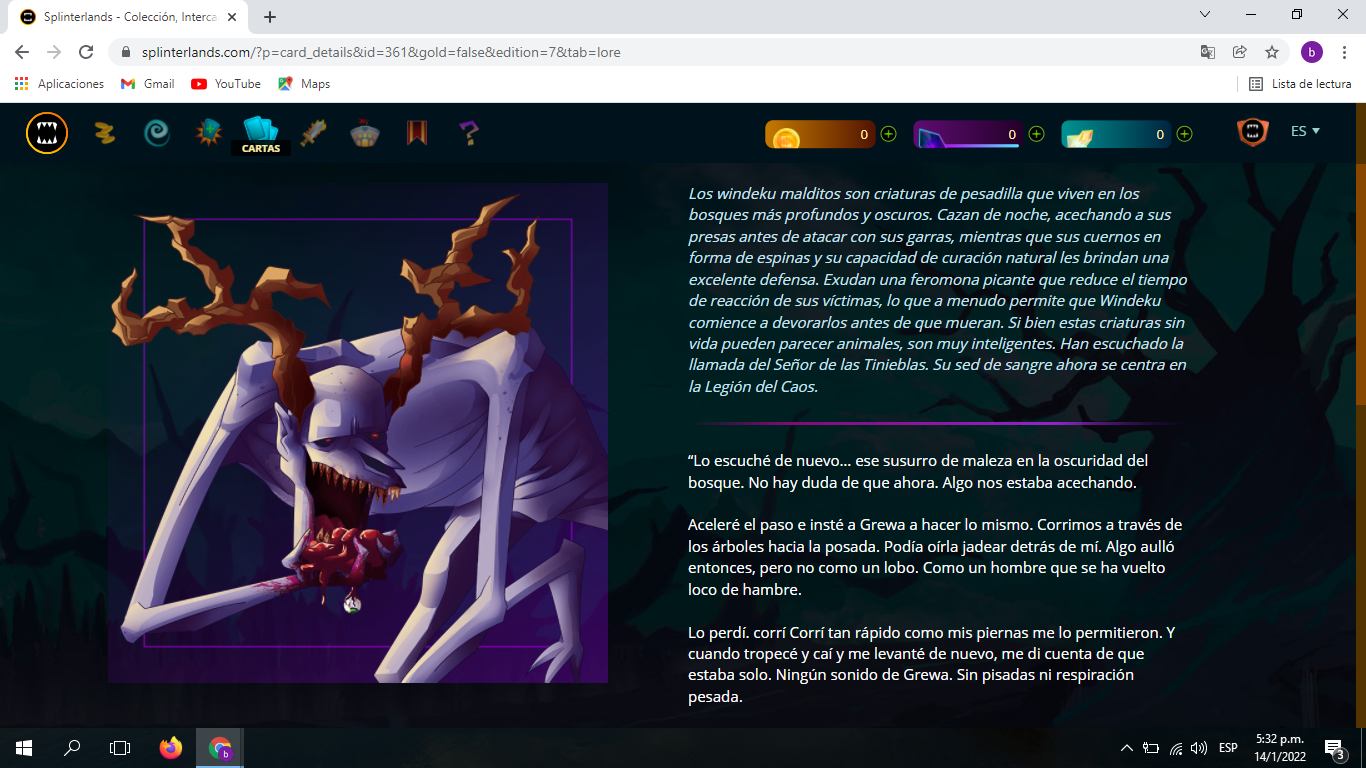Click the cursed Windeku card artwork

[x=358, y=433]
